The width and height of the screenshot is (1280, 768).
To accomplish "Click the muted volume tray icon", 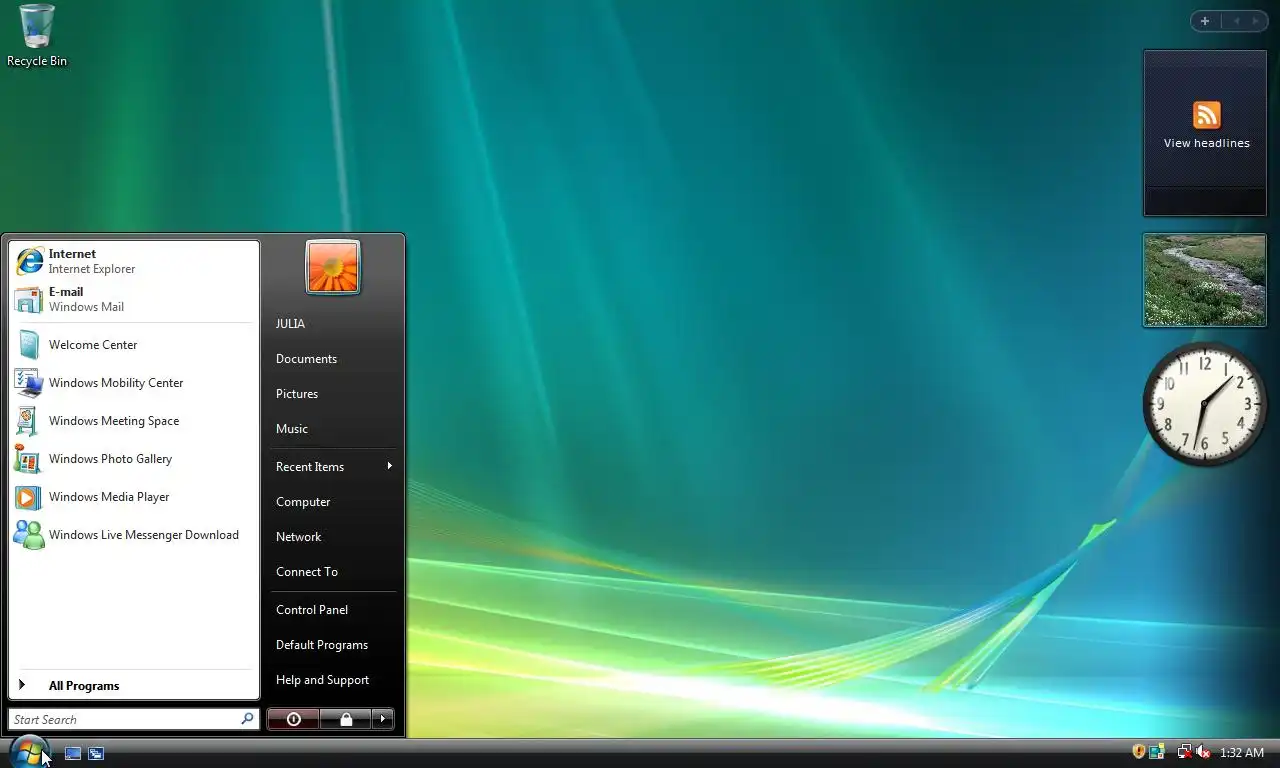I will (x=1203, y=752).
